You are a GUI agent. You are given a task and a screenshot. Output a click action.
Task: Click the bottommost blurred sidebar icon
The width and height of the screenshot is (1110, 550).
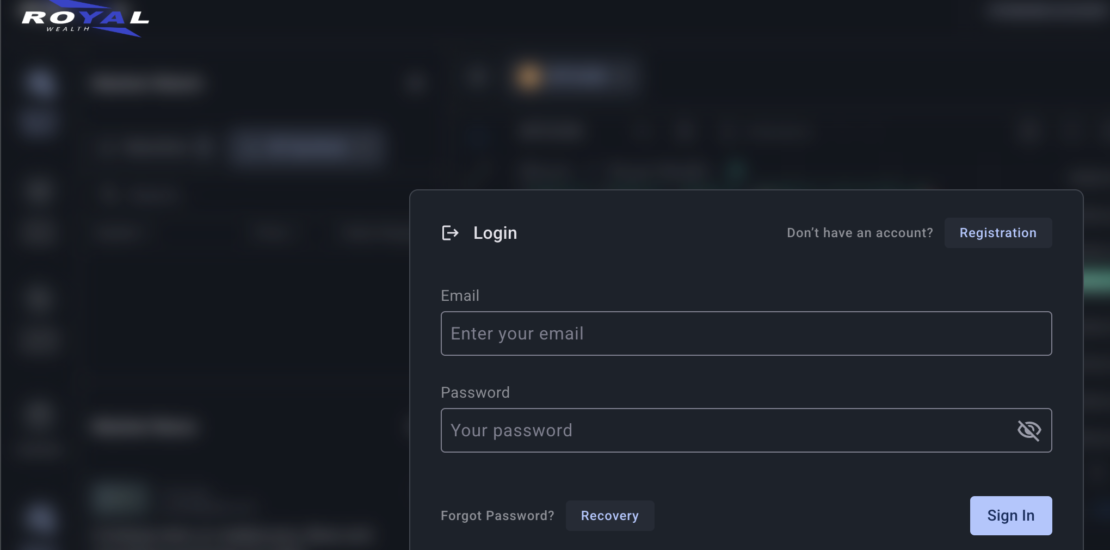40,517
